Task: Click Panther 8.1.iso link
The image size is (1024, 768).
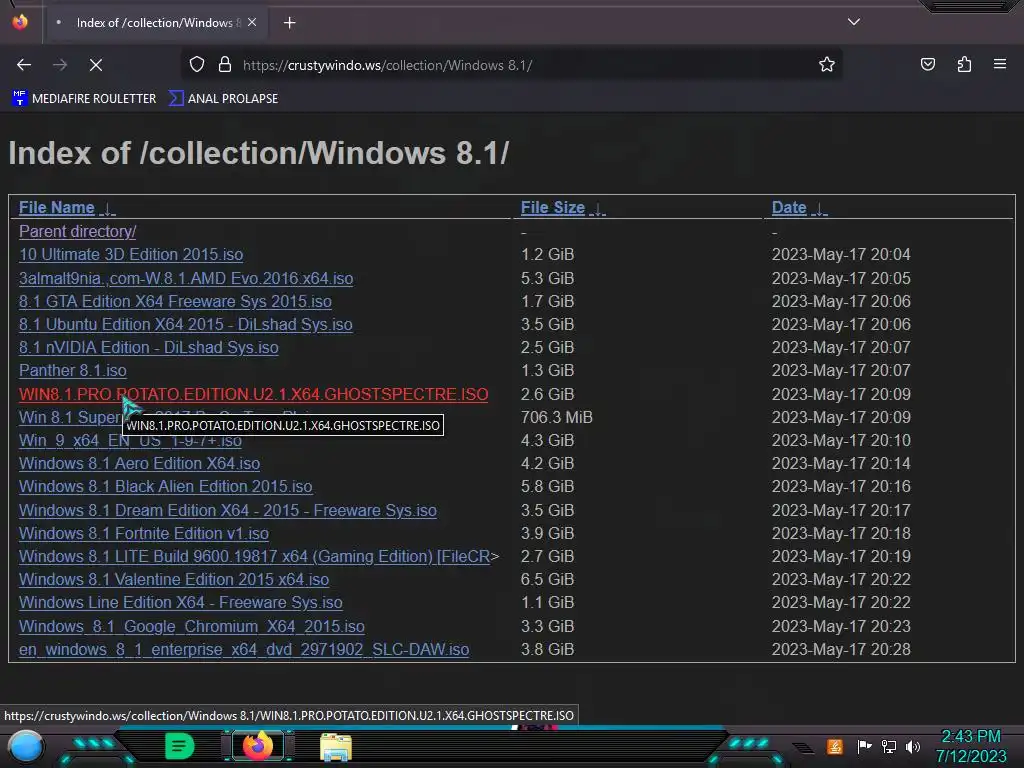Action: (72, 370)
